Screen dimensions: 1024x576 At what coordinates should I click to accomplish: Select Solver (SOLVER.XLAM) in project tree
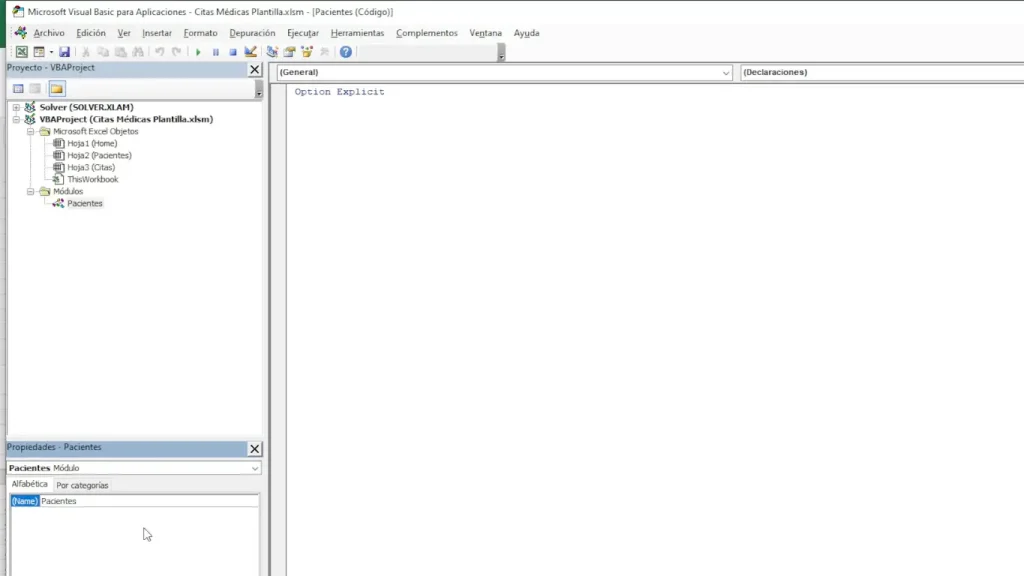pos(86,107)
